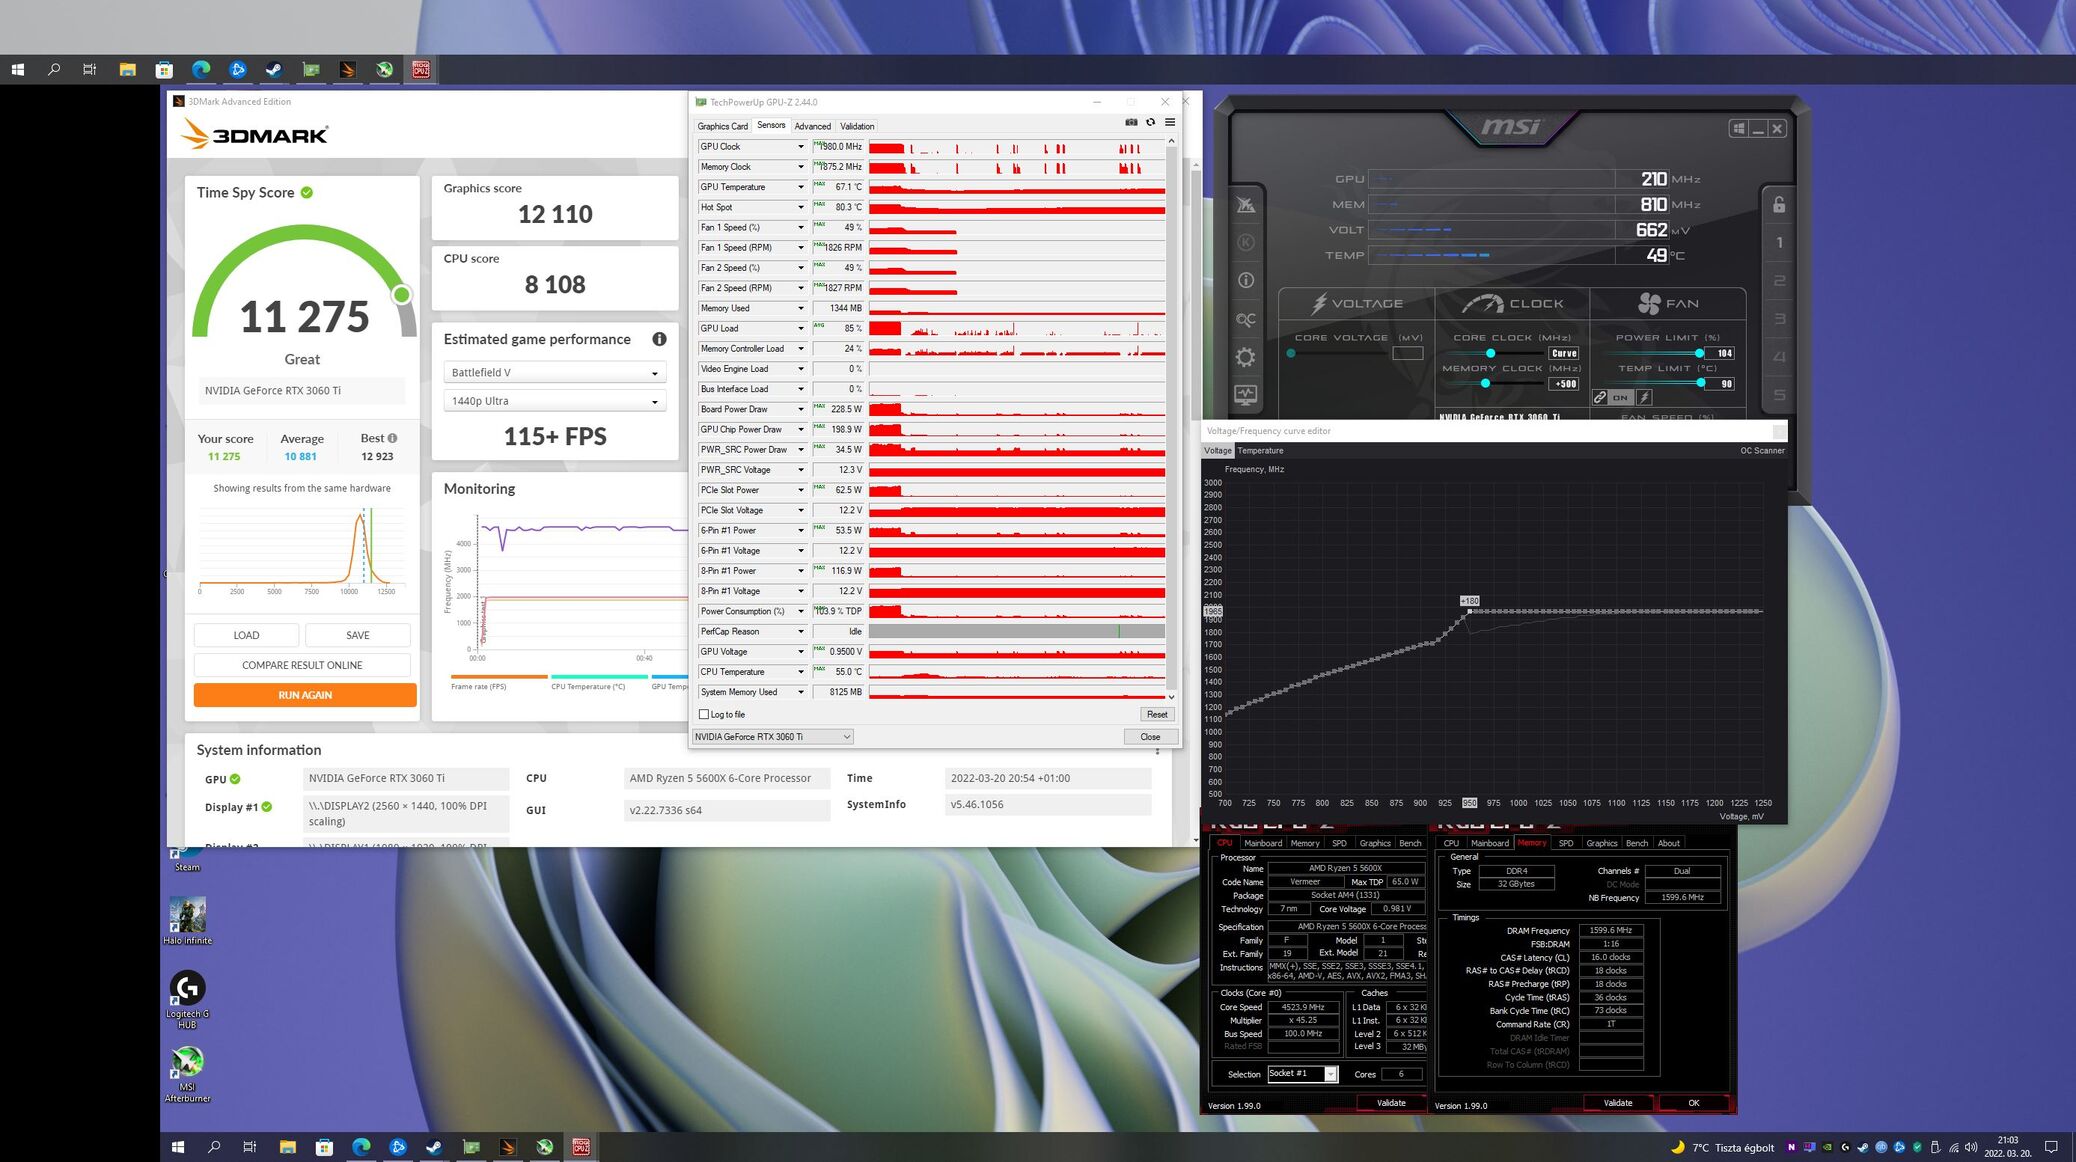The image size is (2076, 1162).
Task: Open the Temperature tab in curve editor
Action: 1260,451
